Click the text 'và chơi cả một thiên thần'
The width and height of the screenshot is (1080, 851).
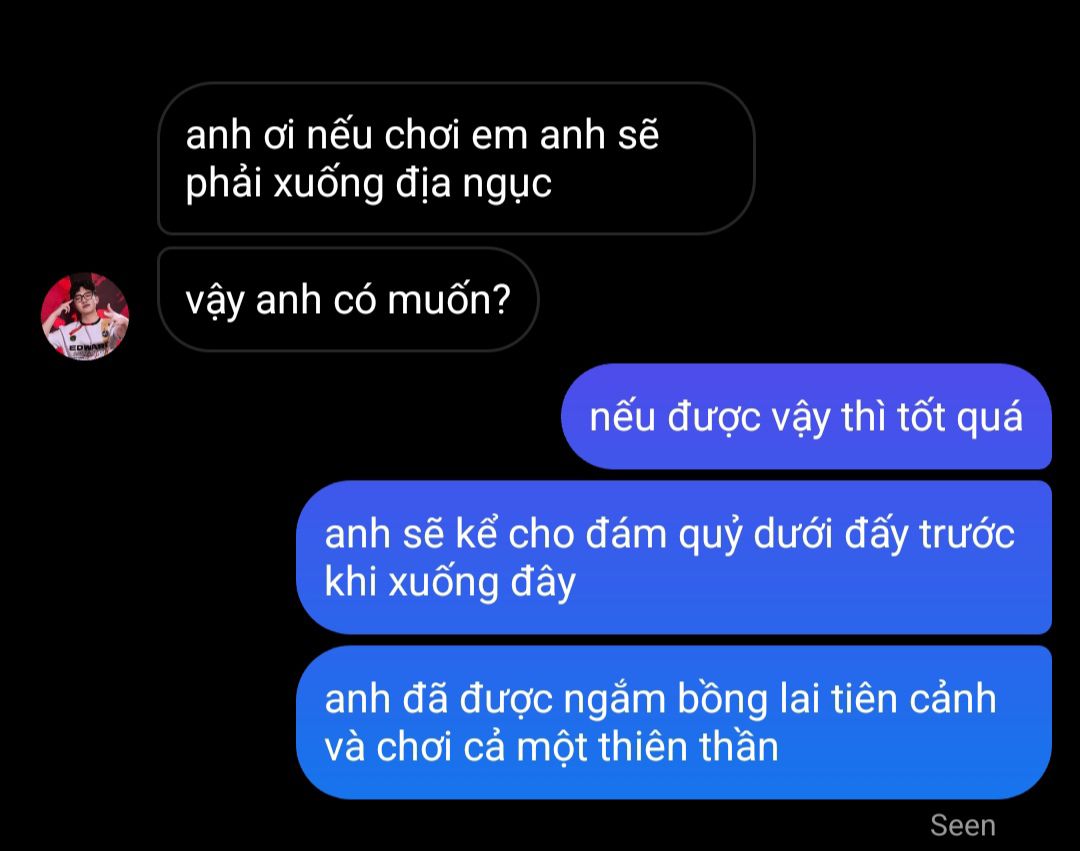(551, 747)
